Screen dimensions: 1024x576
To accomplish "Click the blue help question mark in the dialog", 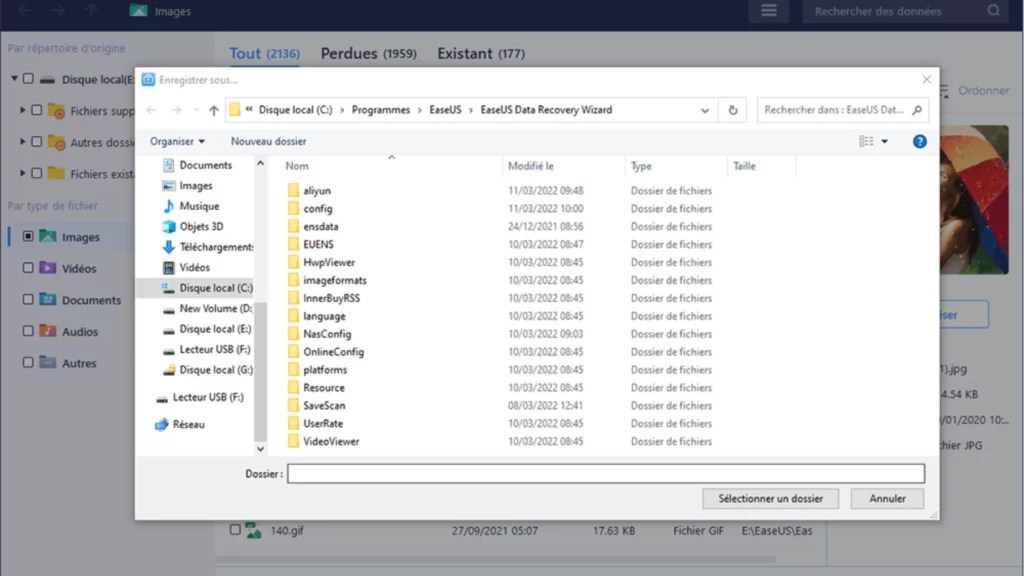I will pos(919,141).
